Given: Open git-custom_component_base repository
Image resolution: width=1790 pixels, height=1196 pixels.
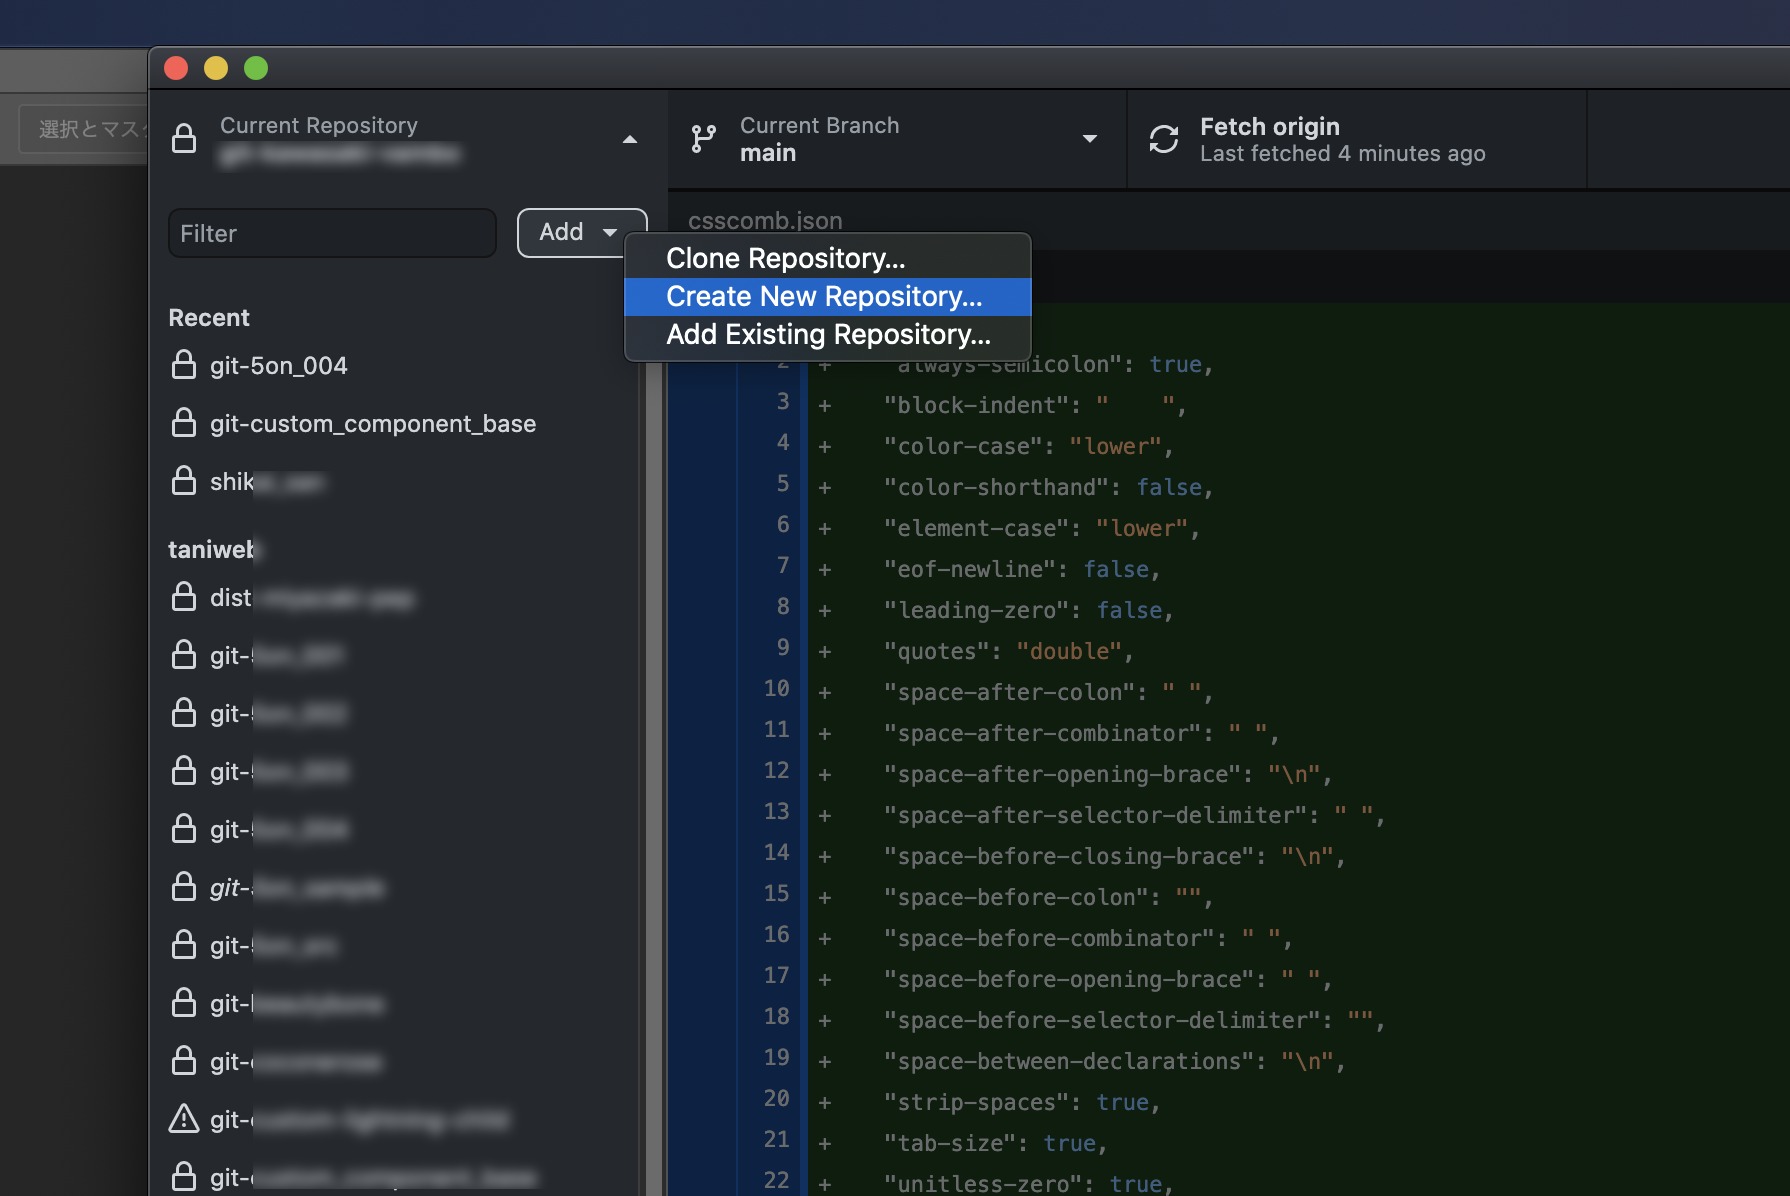Looking at the screenshot, I should 372,424.
